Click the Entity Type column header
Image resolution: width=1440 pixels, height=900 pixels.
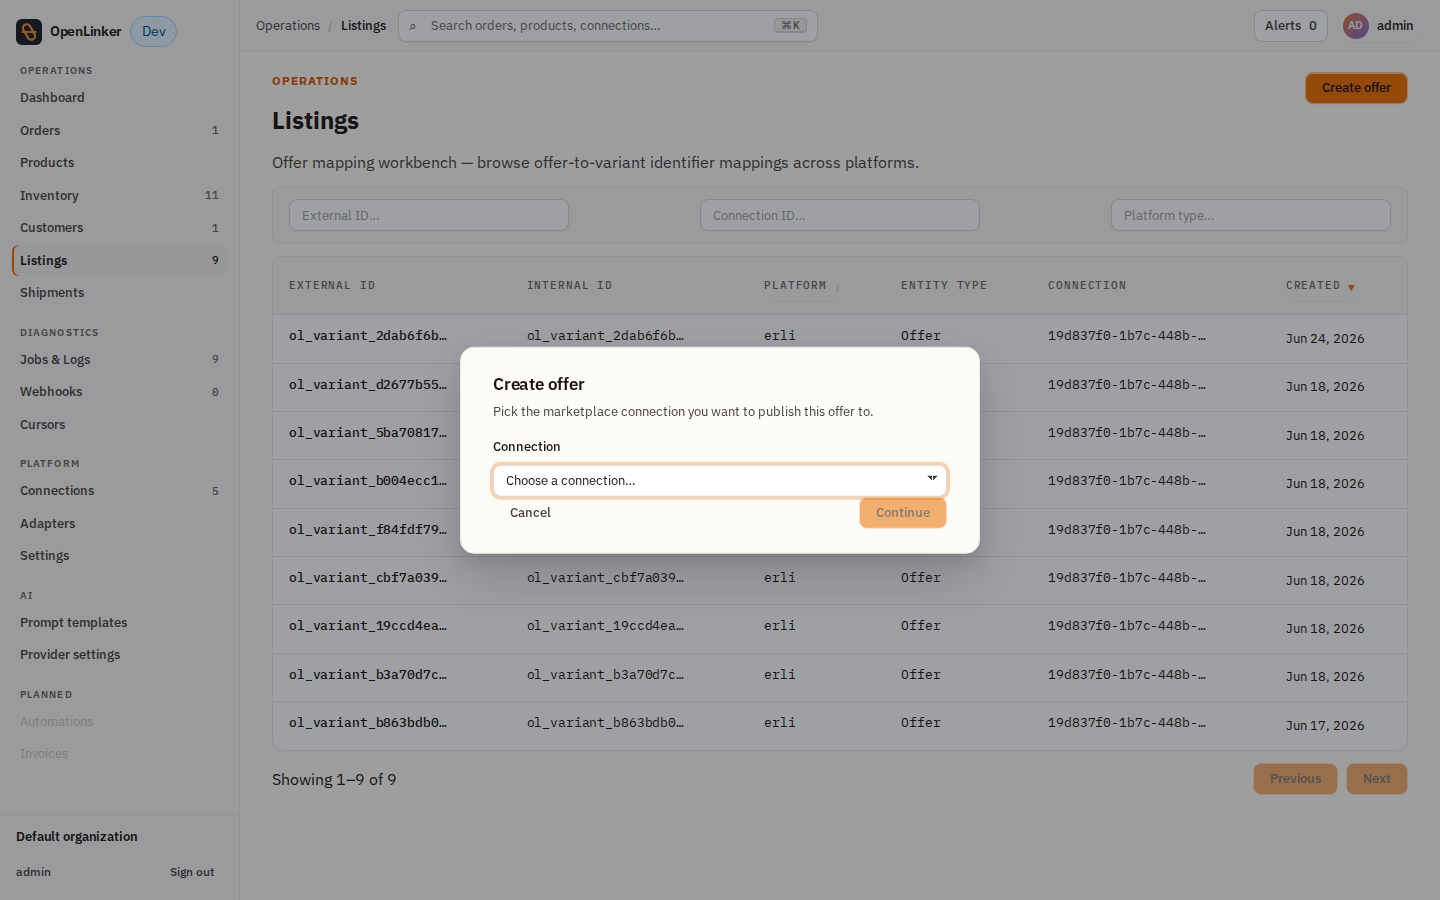click(943, 286)
